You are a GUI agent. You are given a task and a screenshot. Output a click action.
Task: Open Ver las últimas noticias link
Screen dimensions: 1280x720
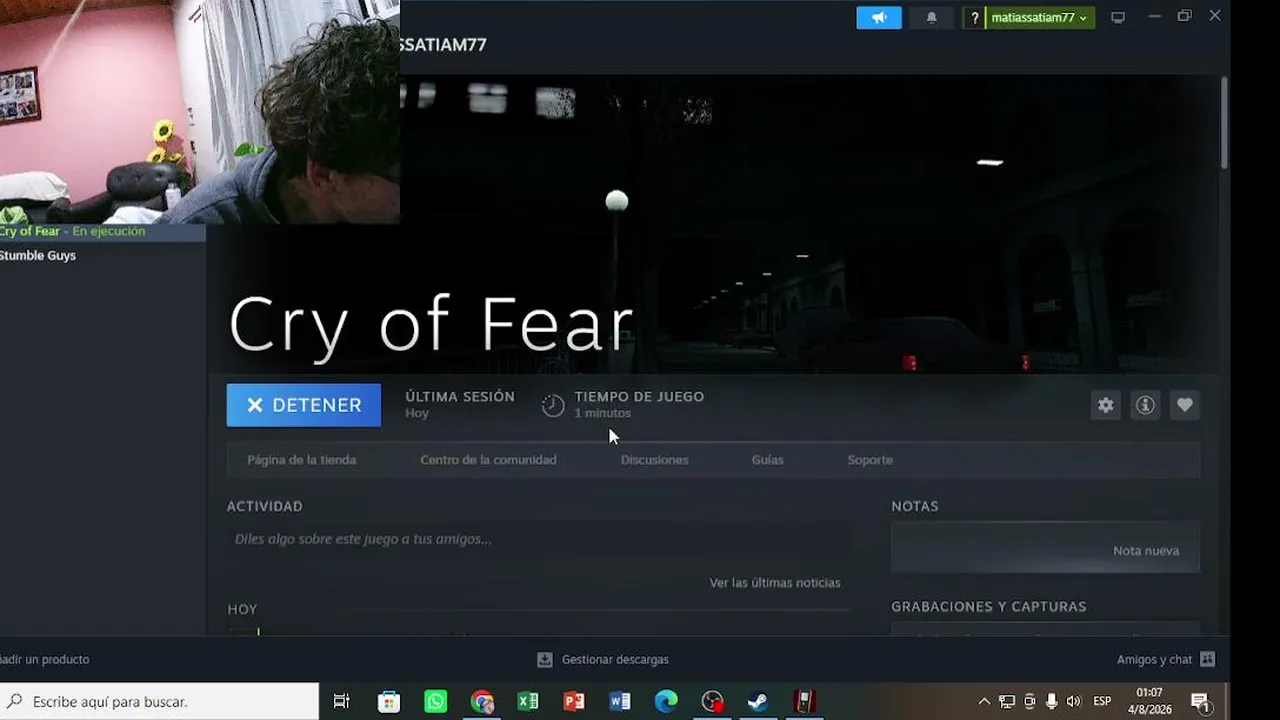[x=775, y=583]
